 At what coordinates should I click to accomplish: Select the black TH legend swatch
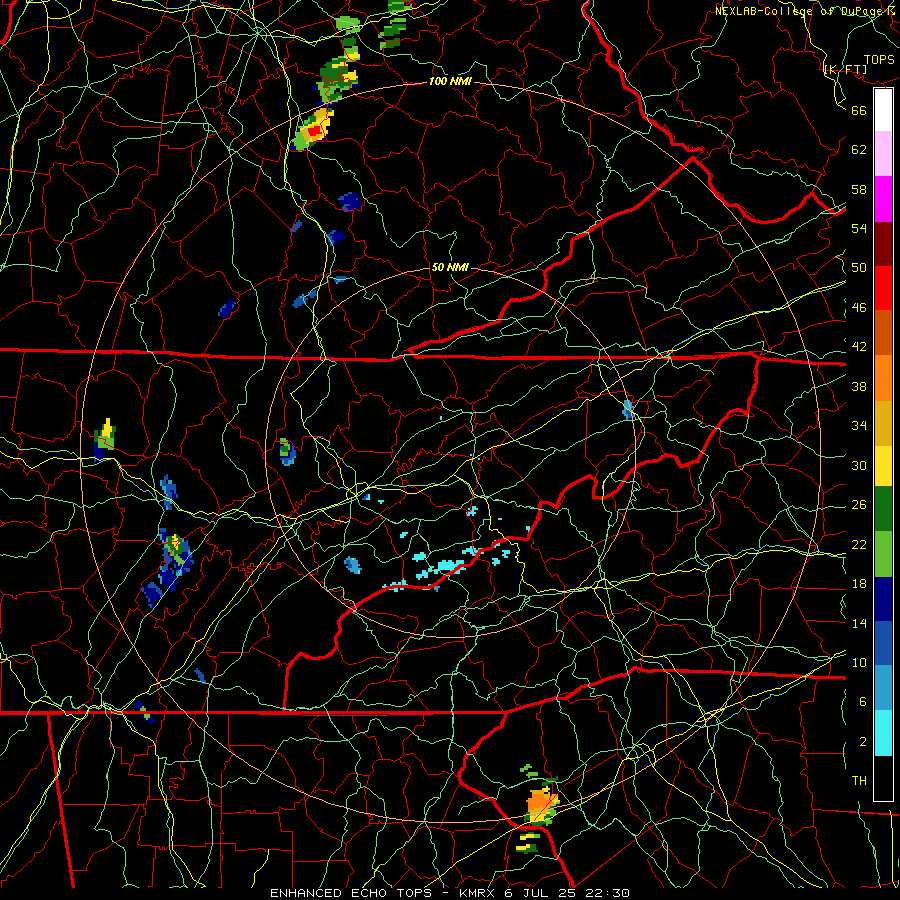pyautogui.click(x=883, y=778)
